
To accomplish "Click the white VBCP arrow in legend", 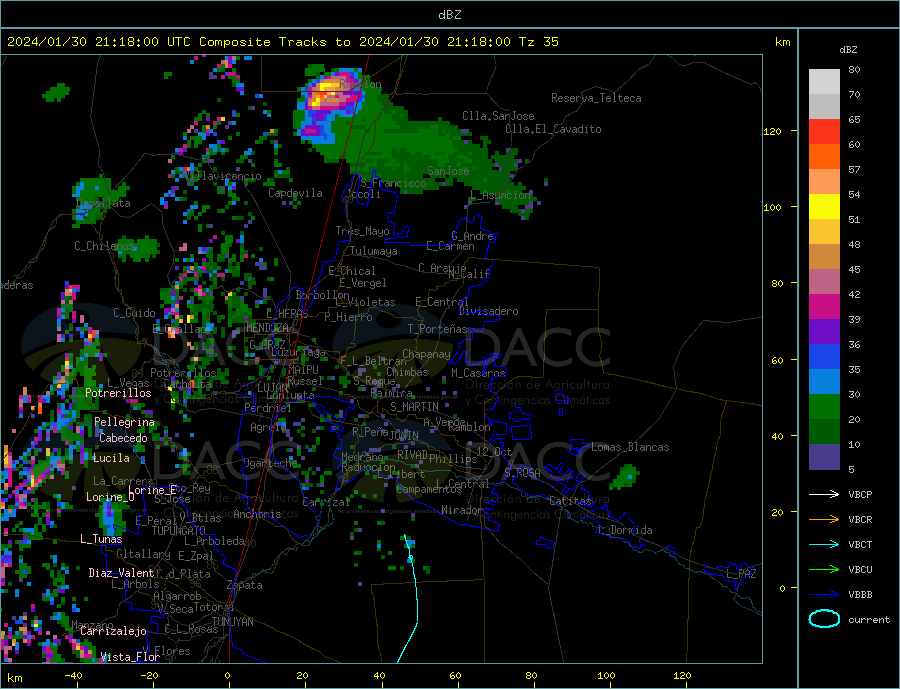I will pyautogui.click(x=824, y=494).
